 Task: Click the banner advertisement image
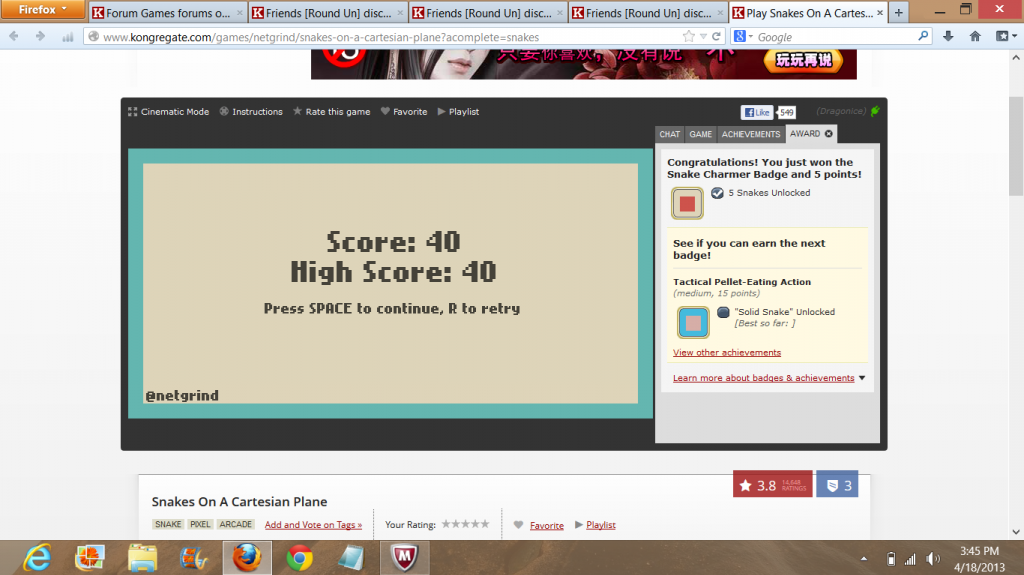pyautogui.click(x=583, y=64)
